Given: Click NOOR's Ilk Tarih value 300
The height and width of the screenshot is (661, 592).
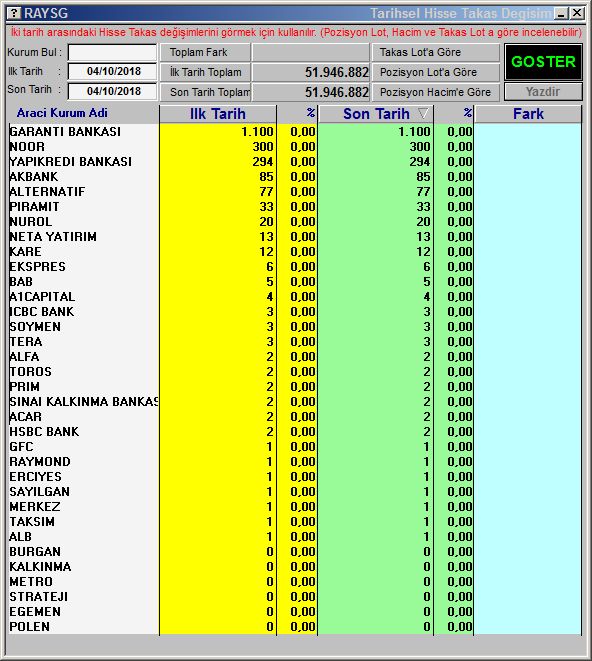Looking at the screenshot, I should coord(263,147).
